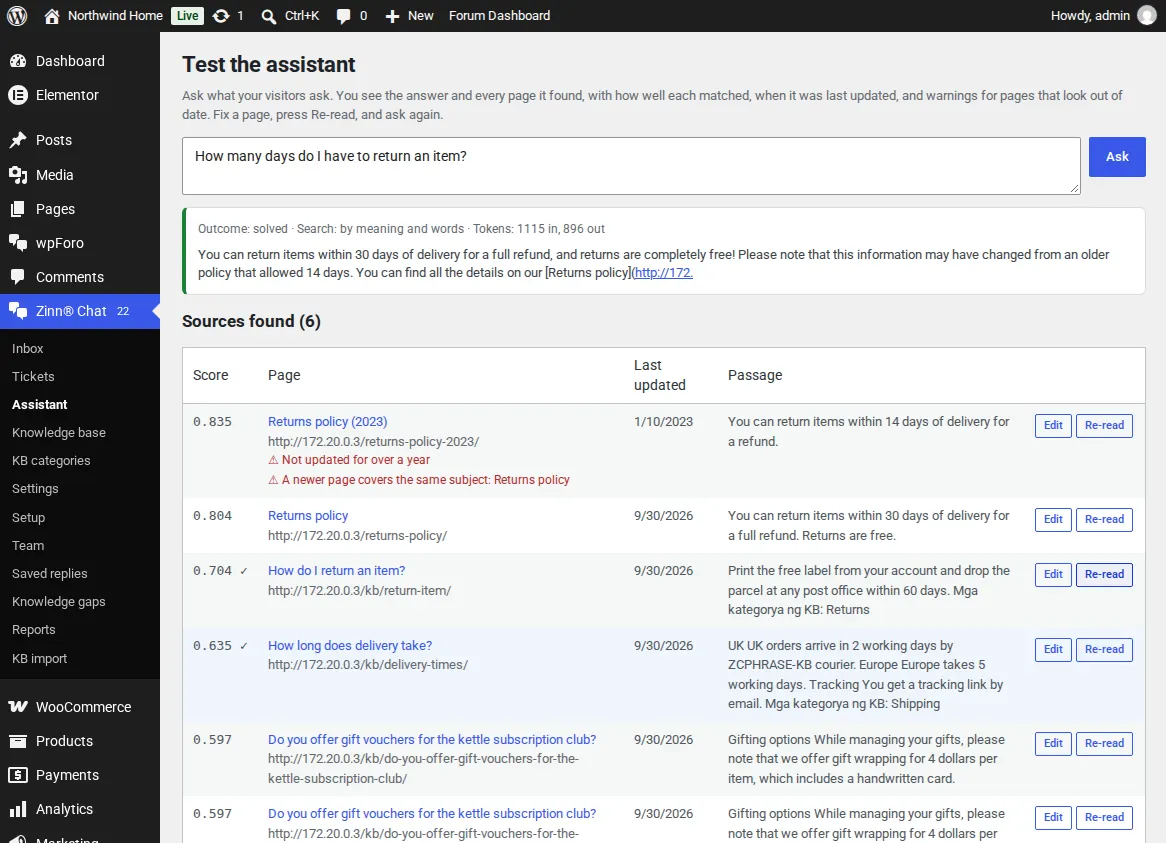This screenshot has width=1166, height=843.
Task: Click the Dashboard gauge icon
Action: 18,61
